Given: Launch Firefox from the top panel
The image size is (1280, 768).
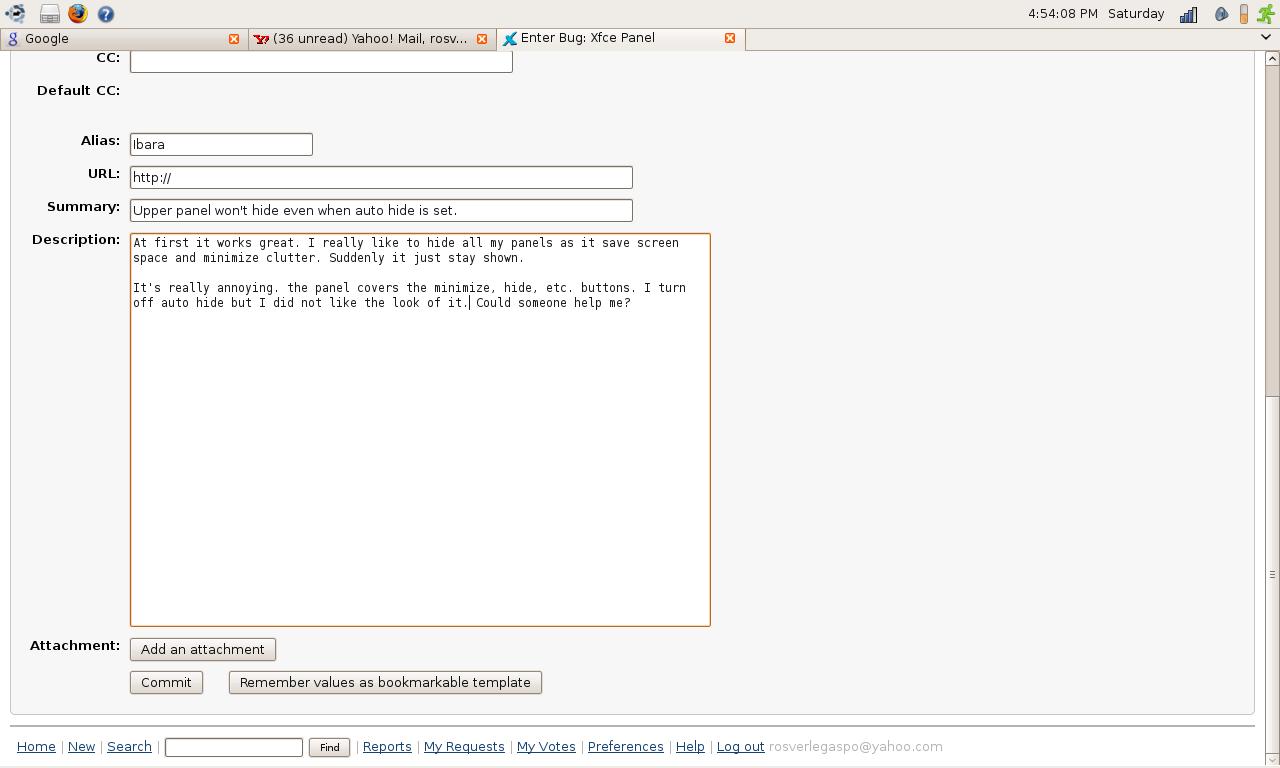Looking at the screenshot, I should 78,14.
